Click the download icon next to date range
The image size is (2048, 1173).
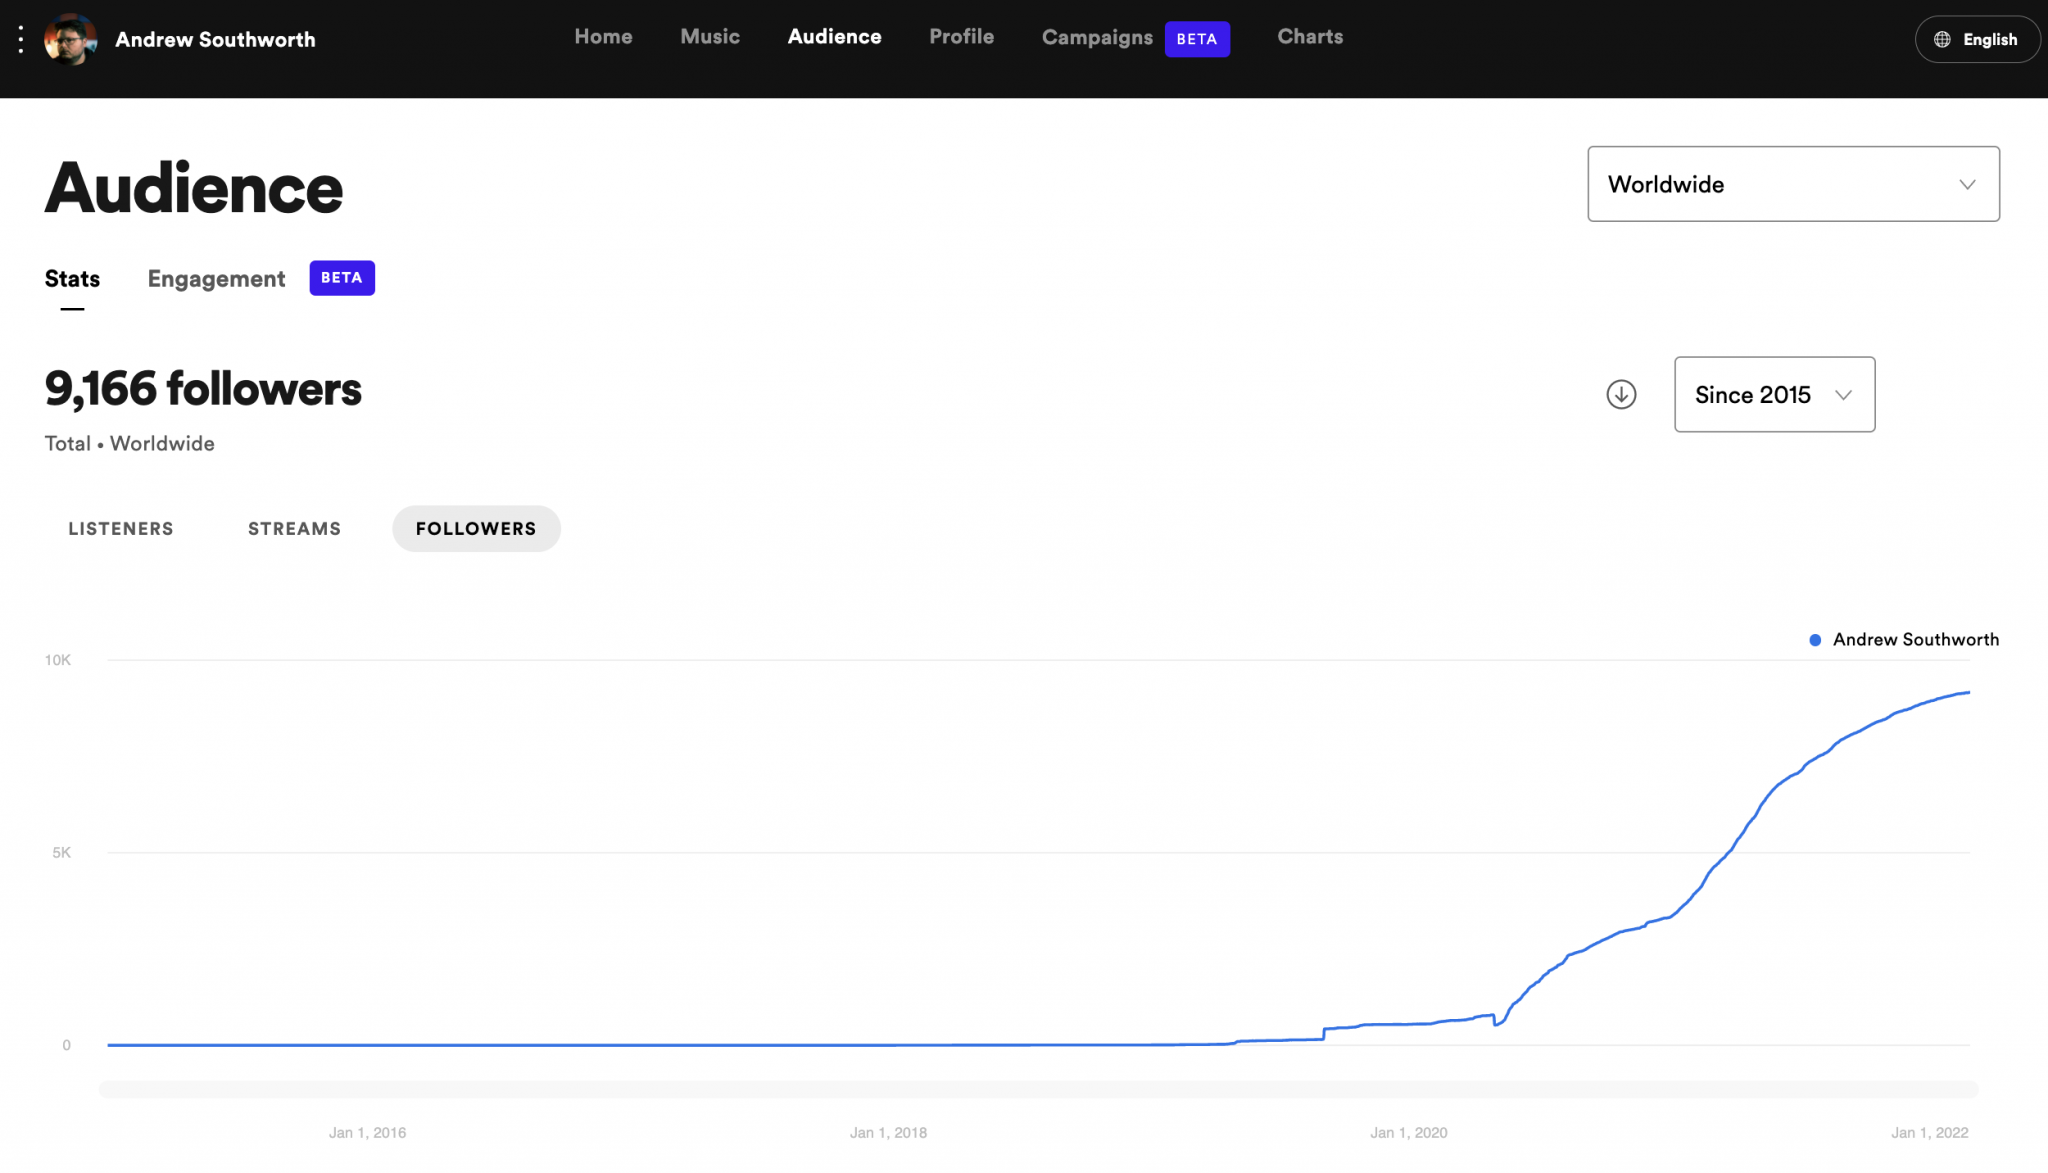click(1620, 394)
